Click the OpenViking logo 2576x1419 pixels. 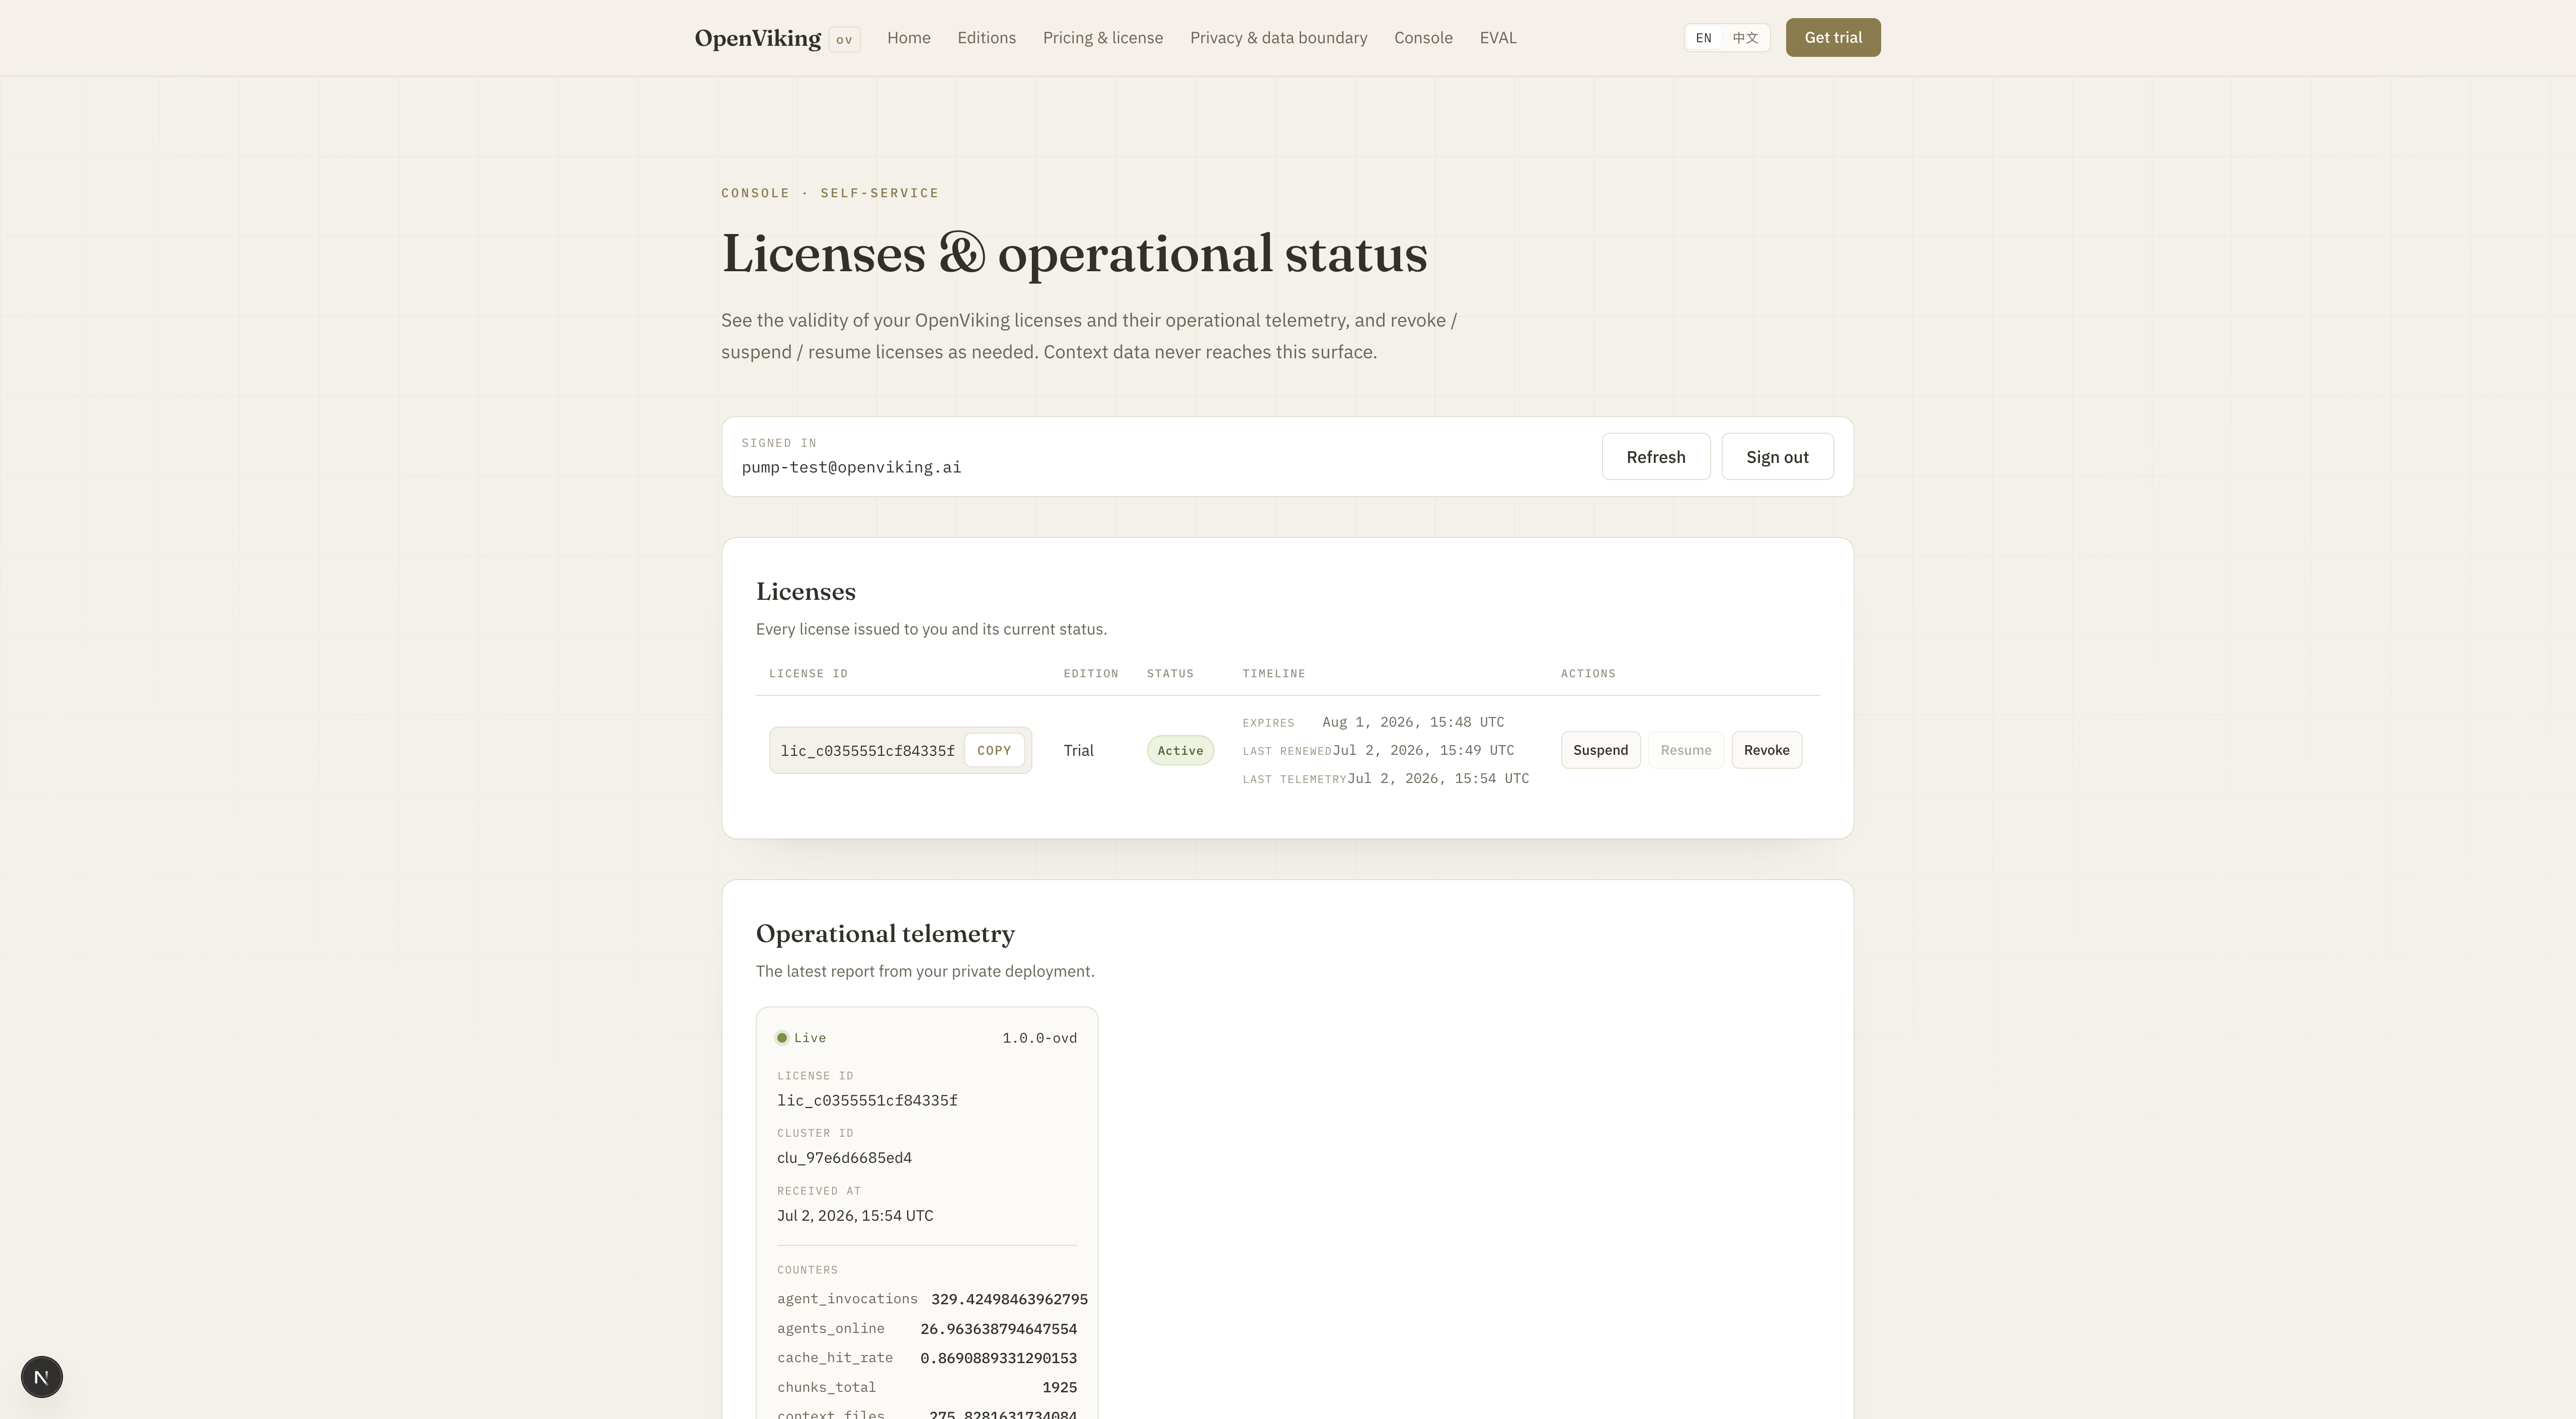[x=758, y=38]
